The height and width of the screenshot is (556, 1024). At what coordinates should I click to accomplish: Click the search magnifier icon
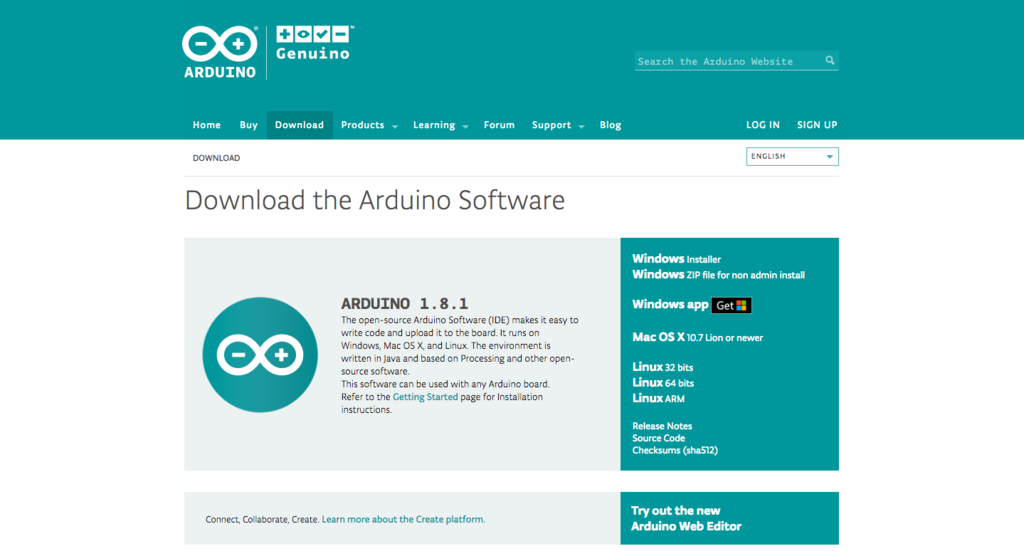(x=829, y=60)
